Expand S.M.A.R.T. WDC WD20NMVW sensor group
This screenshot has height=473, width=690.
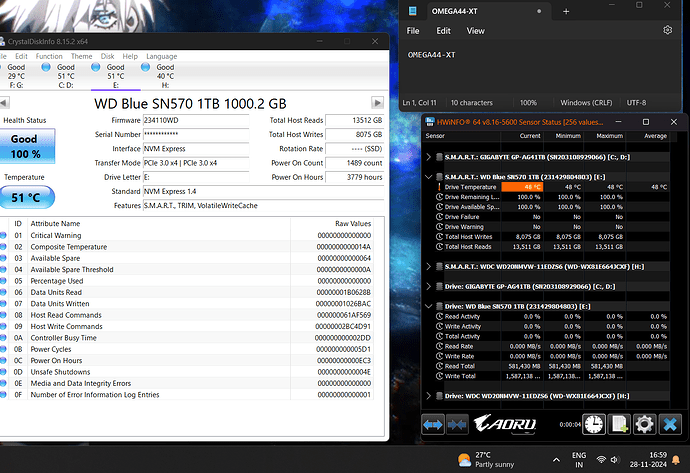tap(429, 266)
